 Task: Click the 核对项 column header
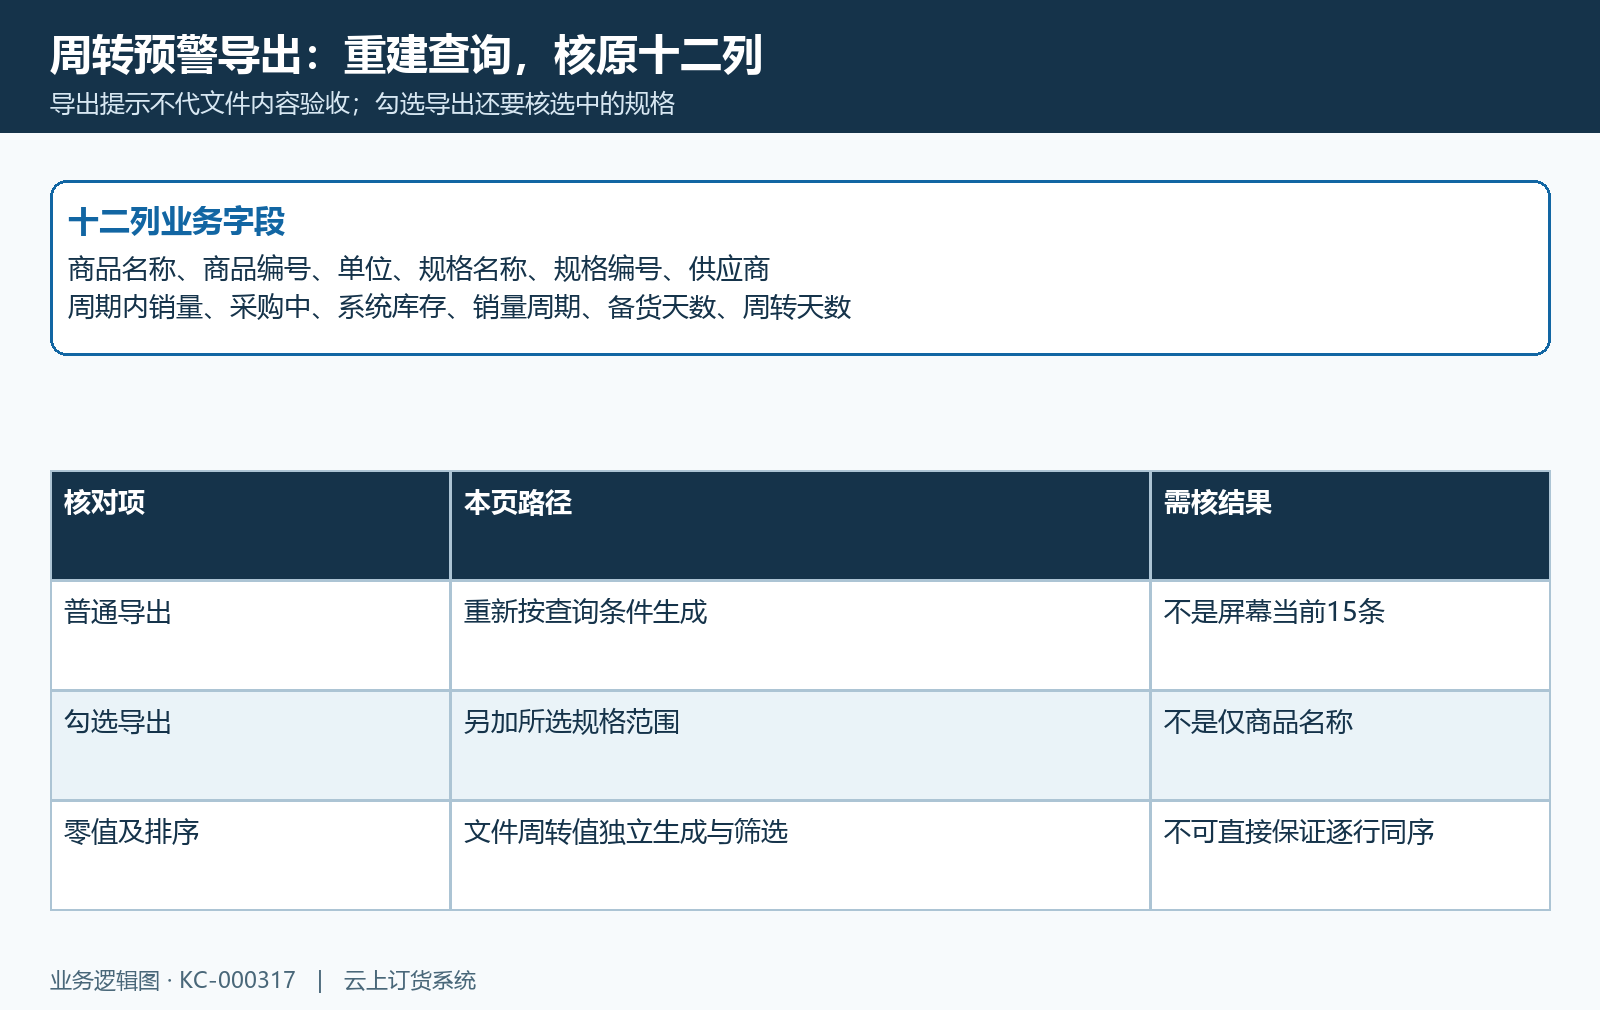(x=250, y=526)
